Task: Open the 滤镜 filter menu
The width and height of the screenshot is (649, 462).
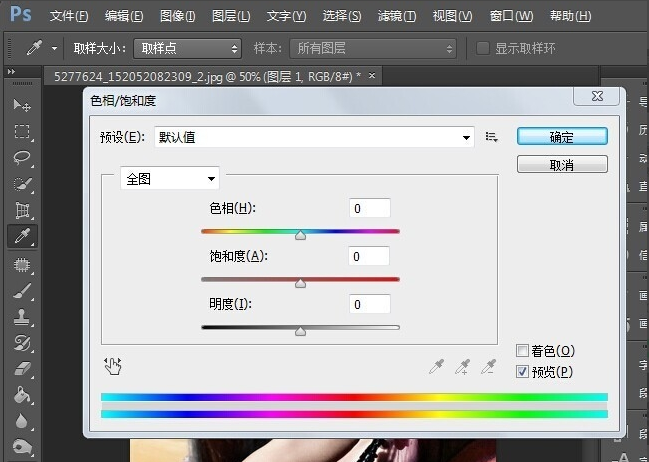Action: tap(397, 17)
